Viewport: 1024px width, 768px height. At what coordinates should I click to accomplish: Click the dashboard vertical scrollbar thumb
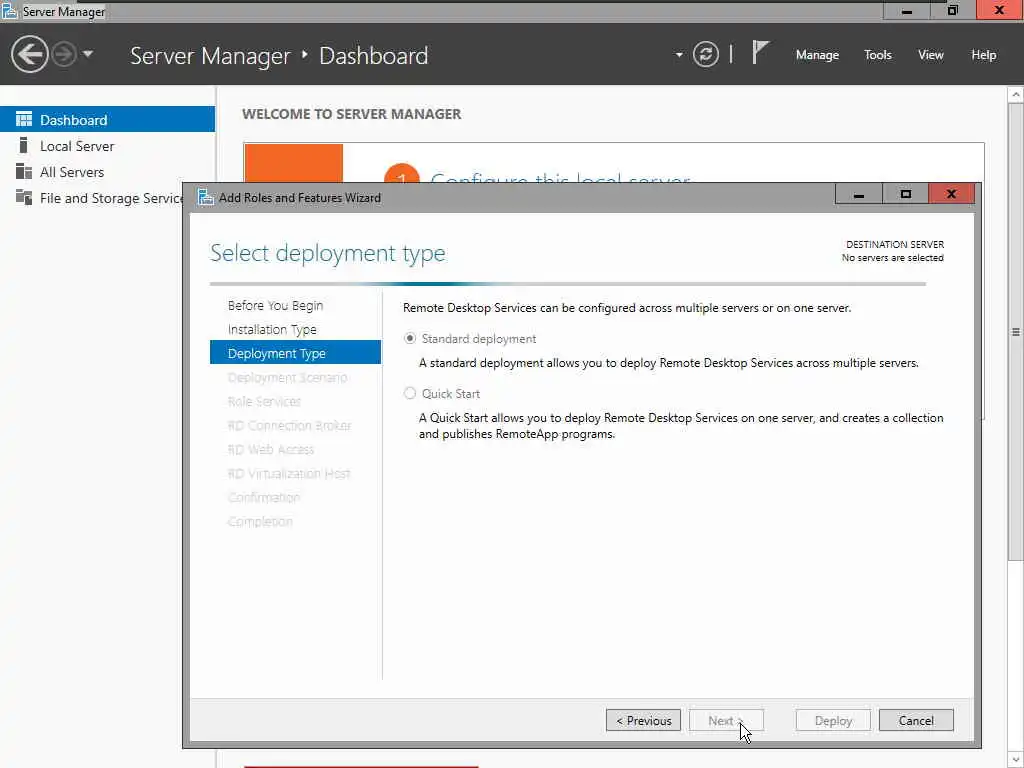(1016, 332)
